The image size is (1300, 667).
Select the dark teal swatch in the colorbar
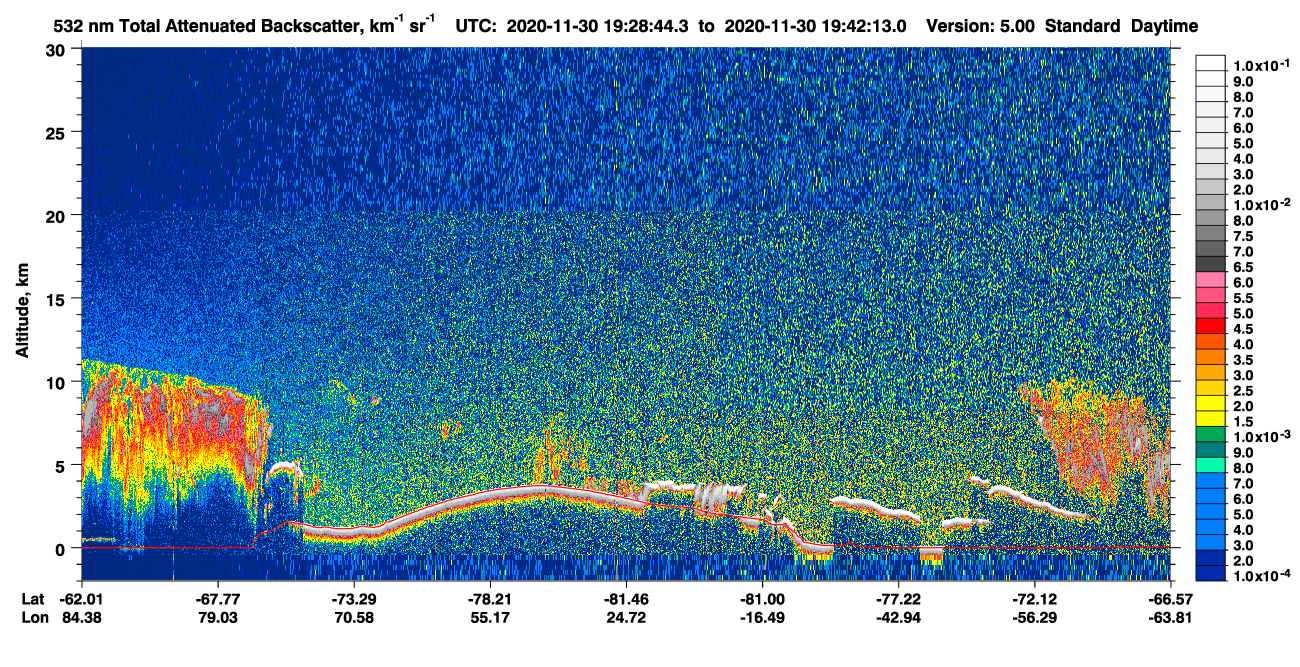[x=1210, y=450]
